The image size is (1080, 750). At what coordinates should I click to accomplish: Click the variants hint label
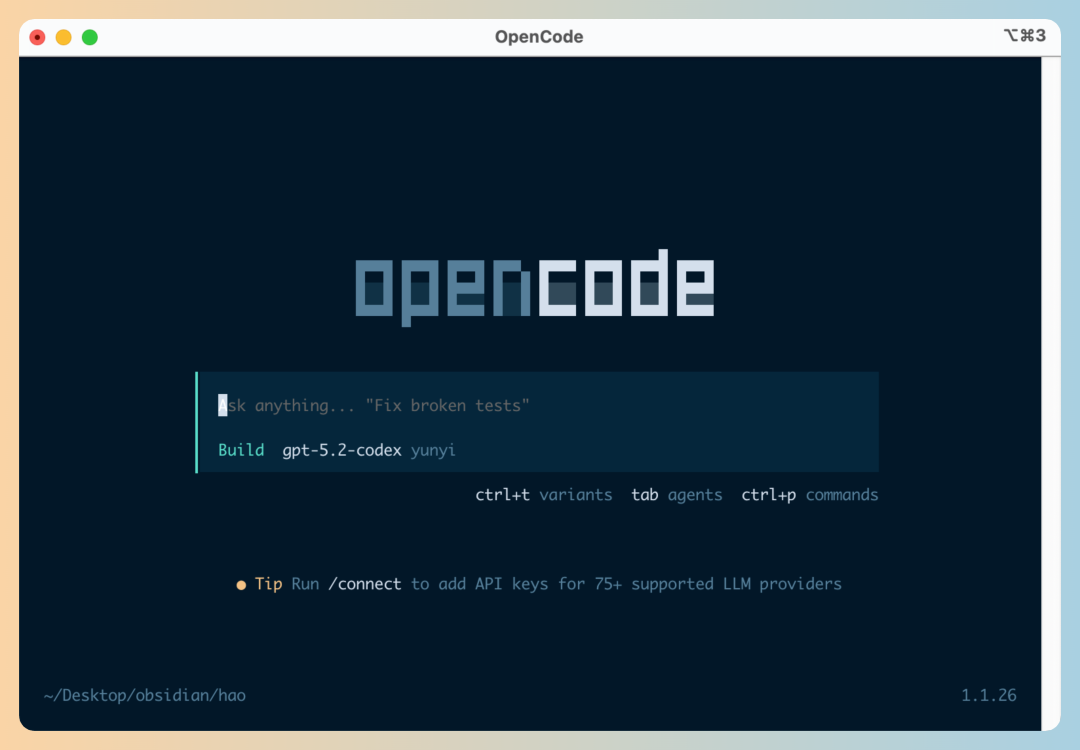tap(576, 494)
